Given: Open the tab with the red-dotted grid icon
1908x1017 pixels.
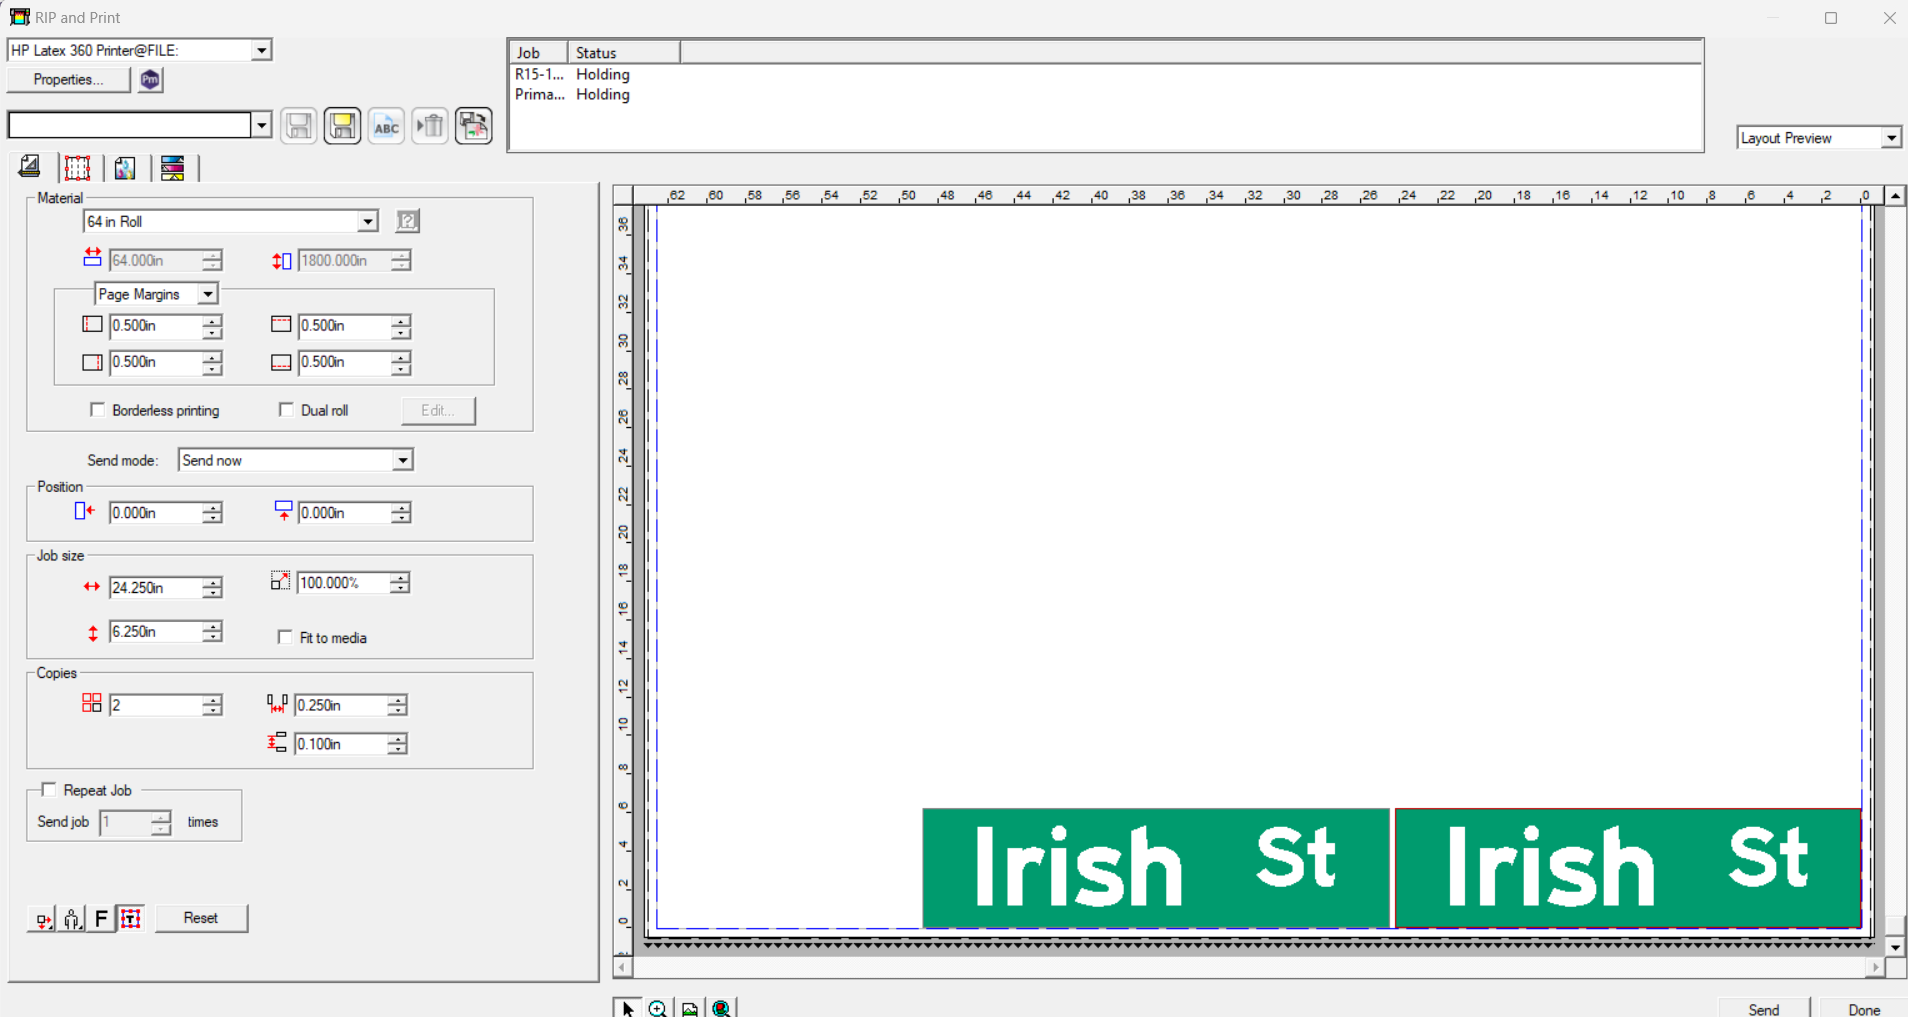Looking at the screenshot, I should click(x=77, y=167).
